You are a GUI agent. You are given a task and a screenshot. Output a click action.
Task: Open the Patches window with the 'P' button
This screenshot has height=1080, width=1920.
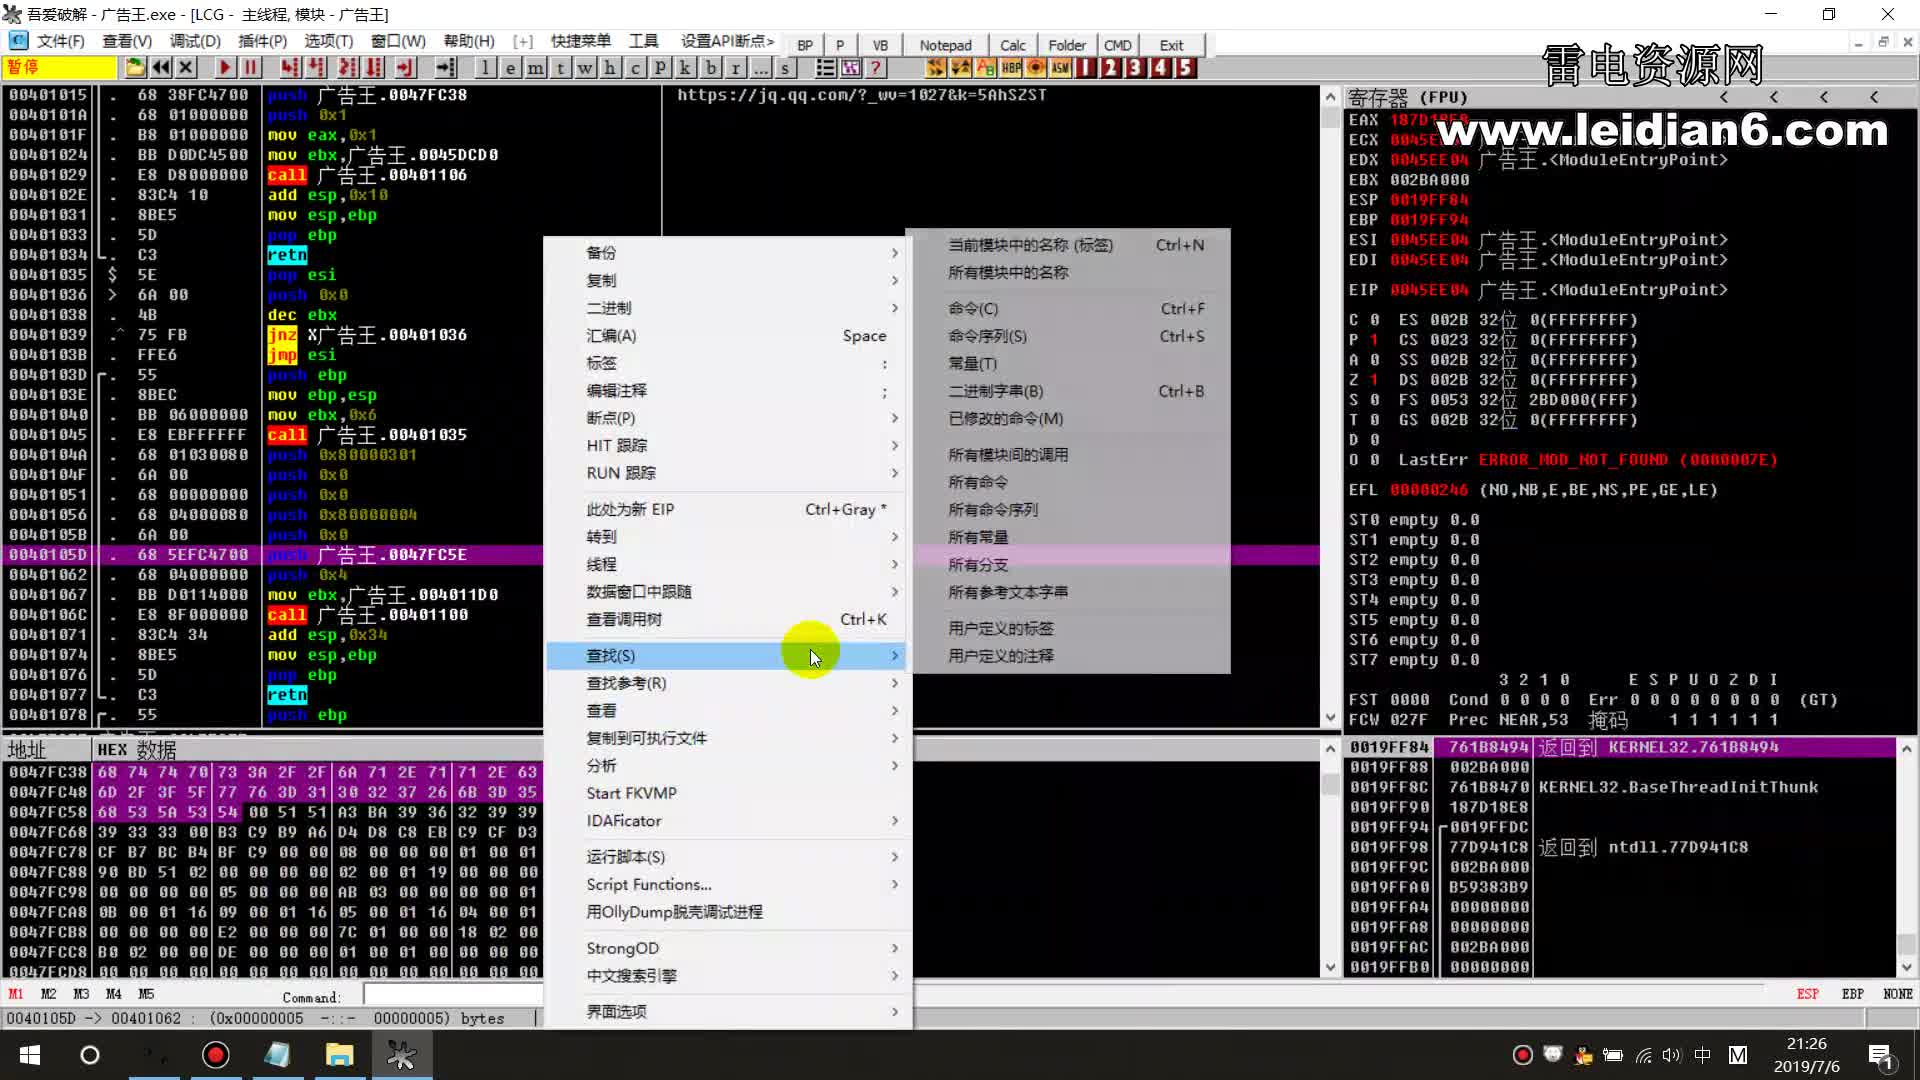660,67
